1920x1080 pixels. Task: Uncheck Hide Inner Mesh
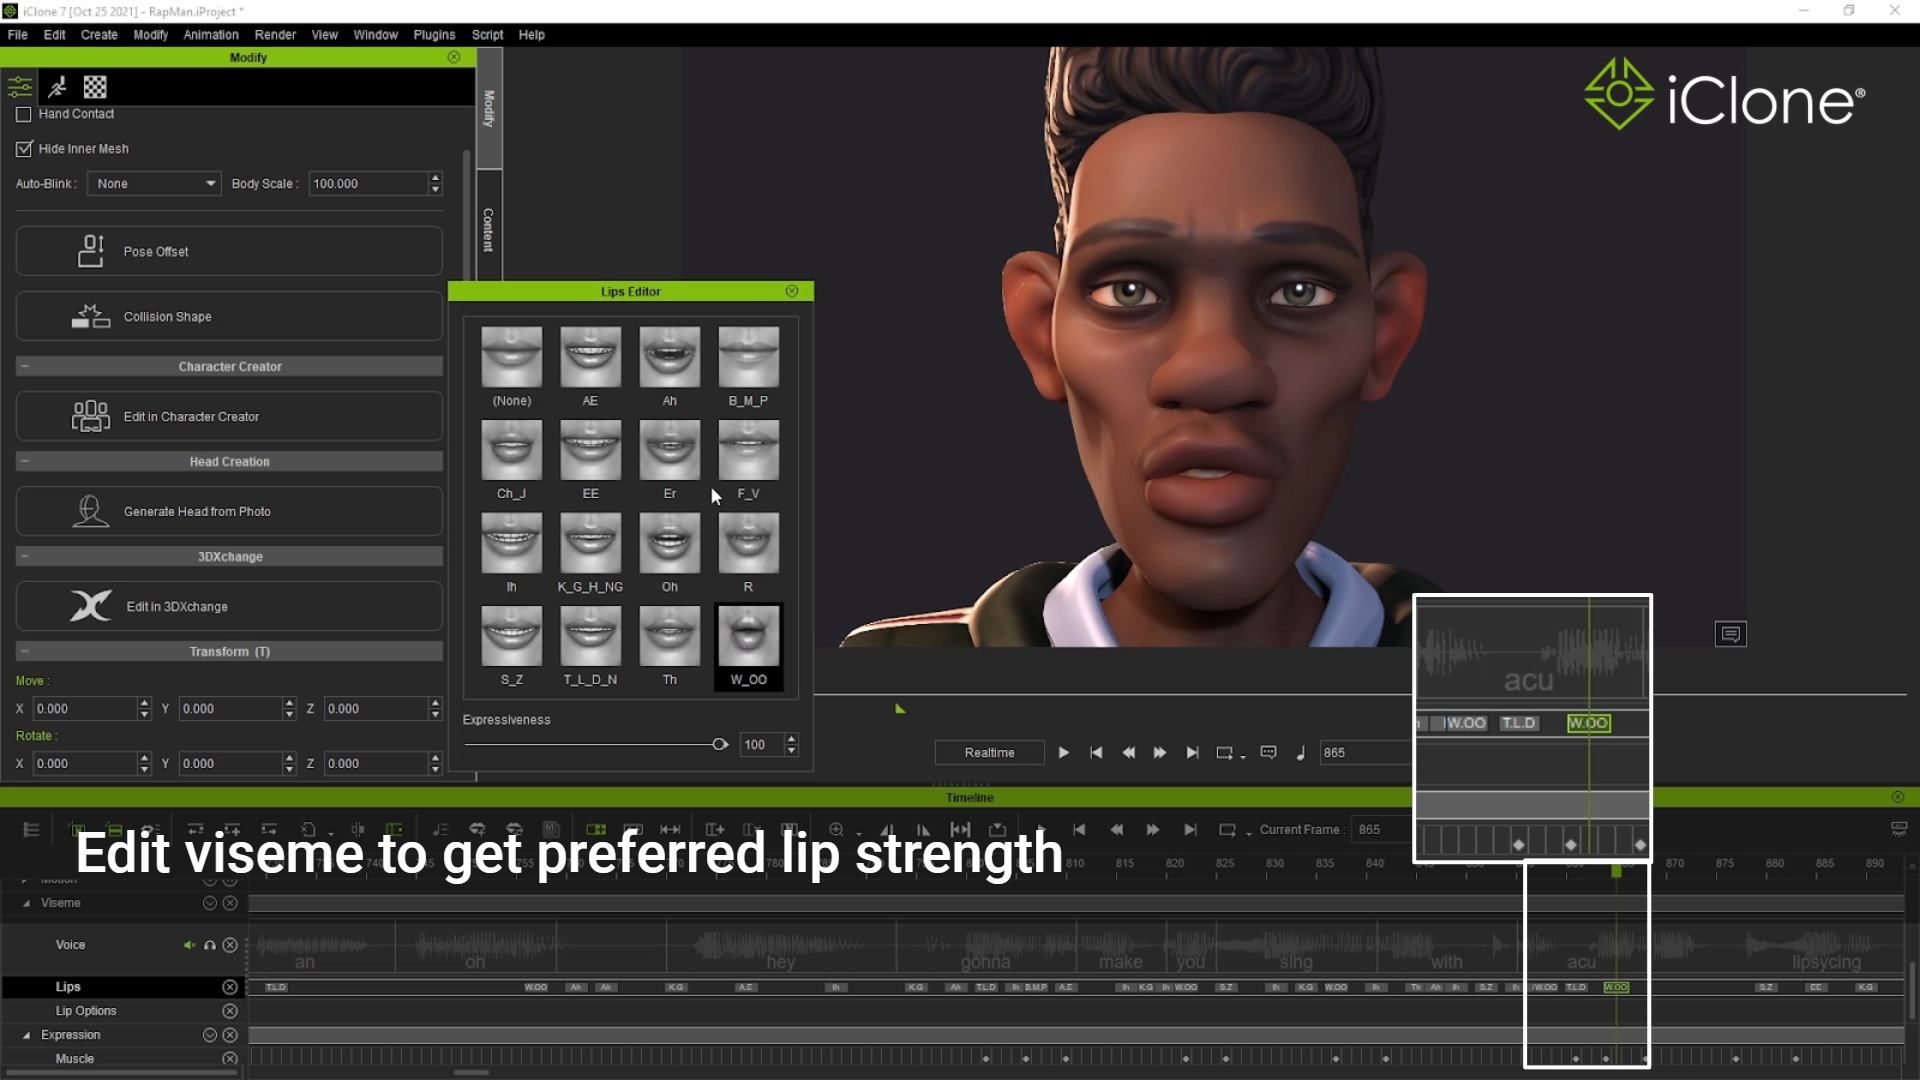tap(24, 149)
